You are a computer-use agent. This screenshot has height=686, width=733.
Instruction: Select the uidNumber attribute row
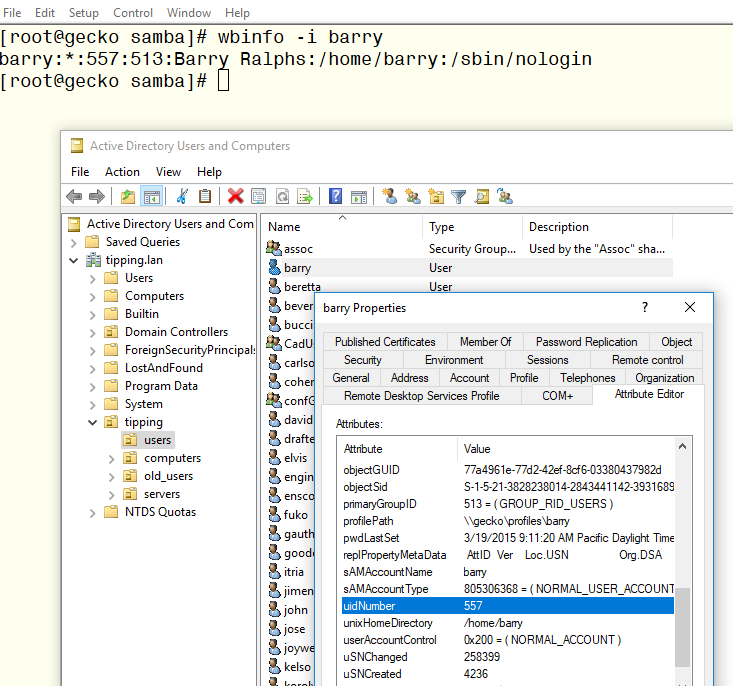(508, 606)
